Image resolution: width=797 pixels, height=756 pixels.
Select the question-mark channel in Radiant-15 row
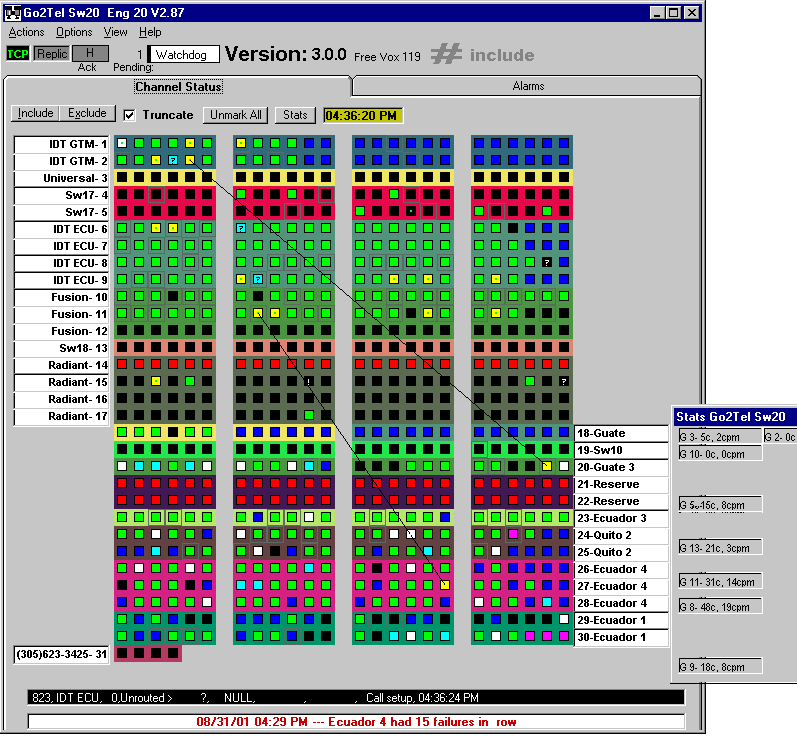click(x=564, y=381)
